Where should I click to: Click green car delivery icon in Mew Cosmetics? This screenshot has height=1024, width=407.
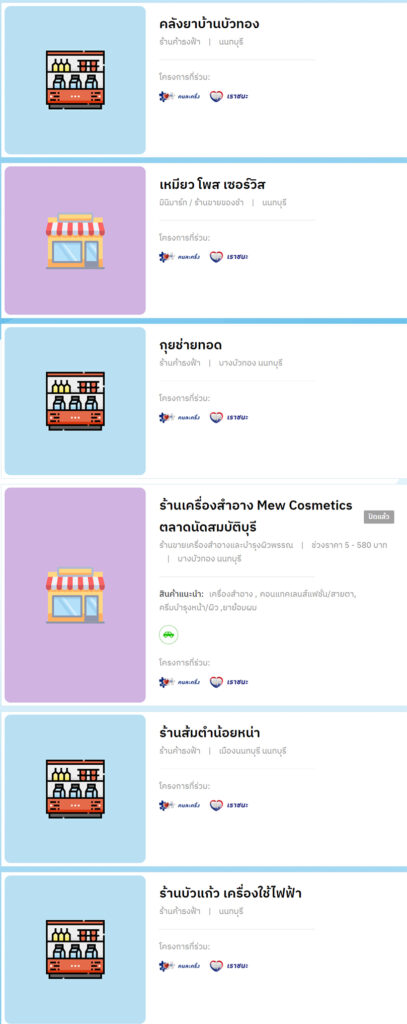(169, 634)
